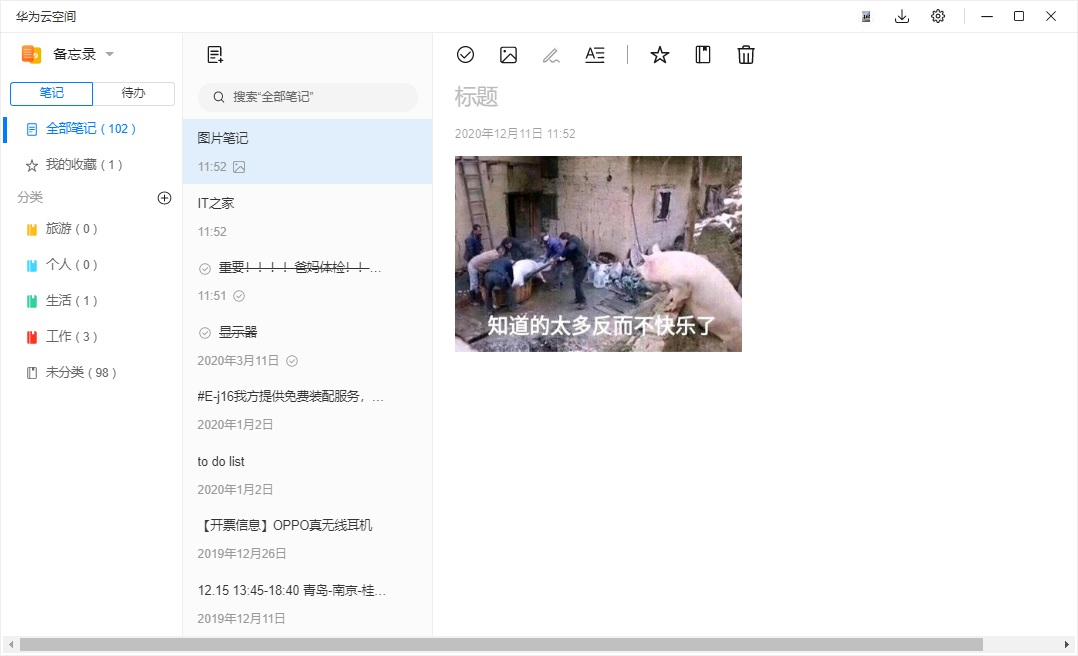Star the current note as favorite

coord(659,55)
